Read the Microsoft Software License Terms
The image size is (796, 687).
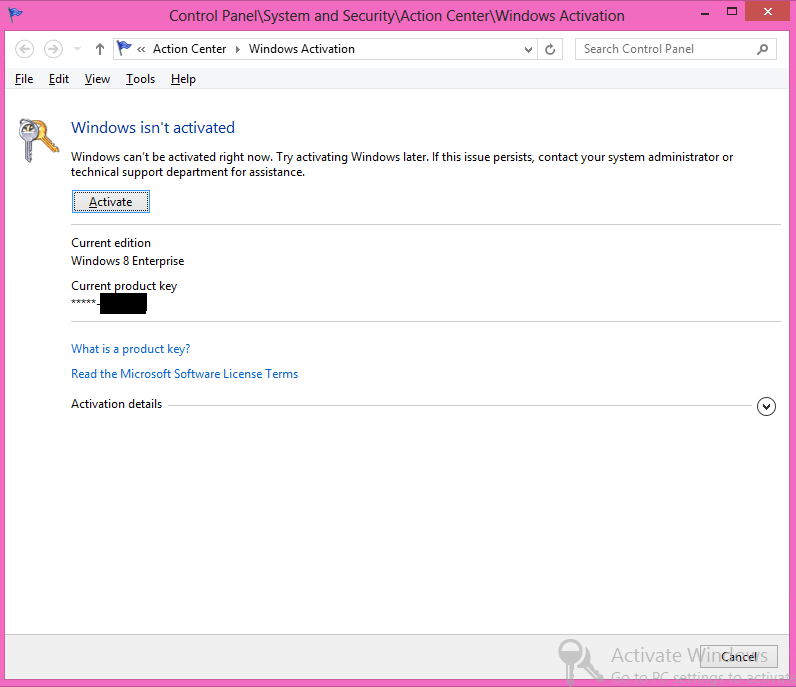tap(184, 374)
